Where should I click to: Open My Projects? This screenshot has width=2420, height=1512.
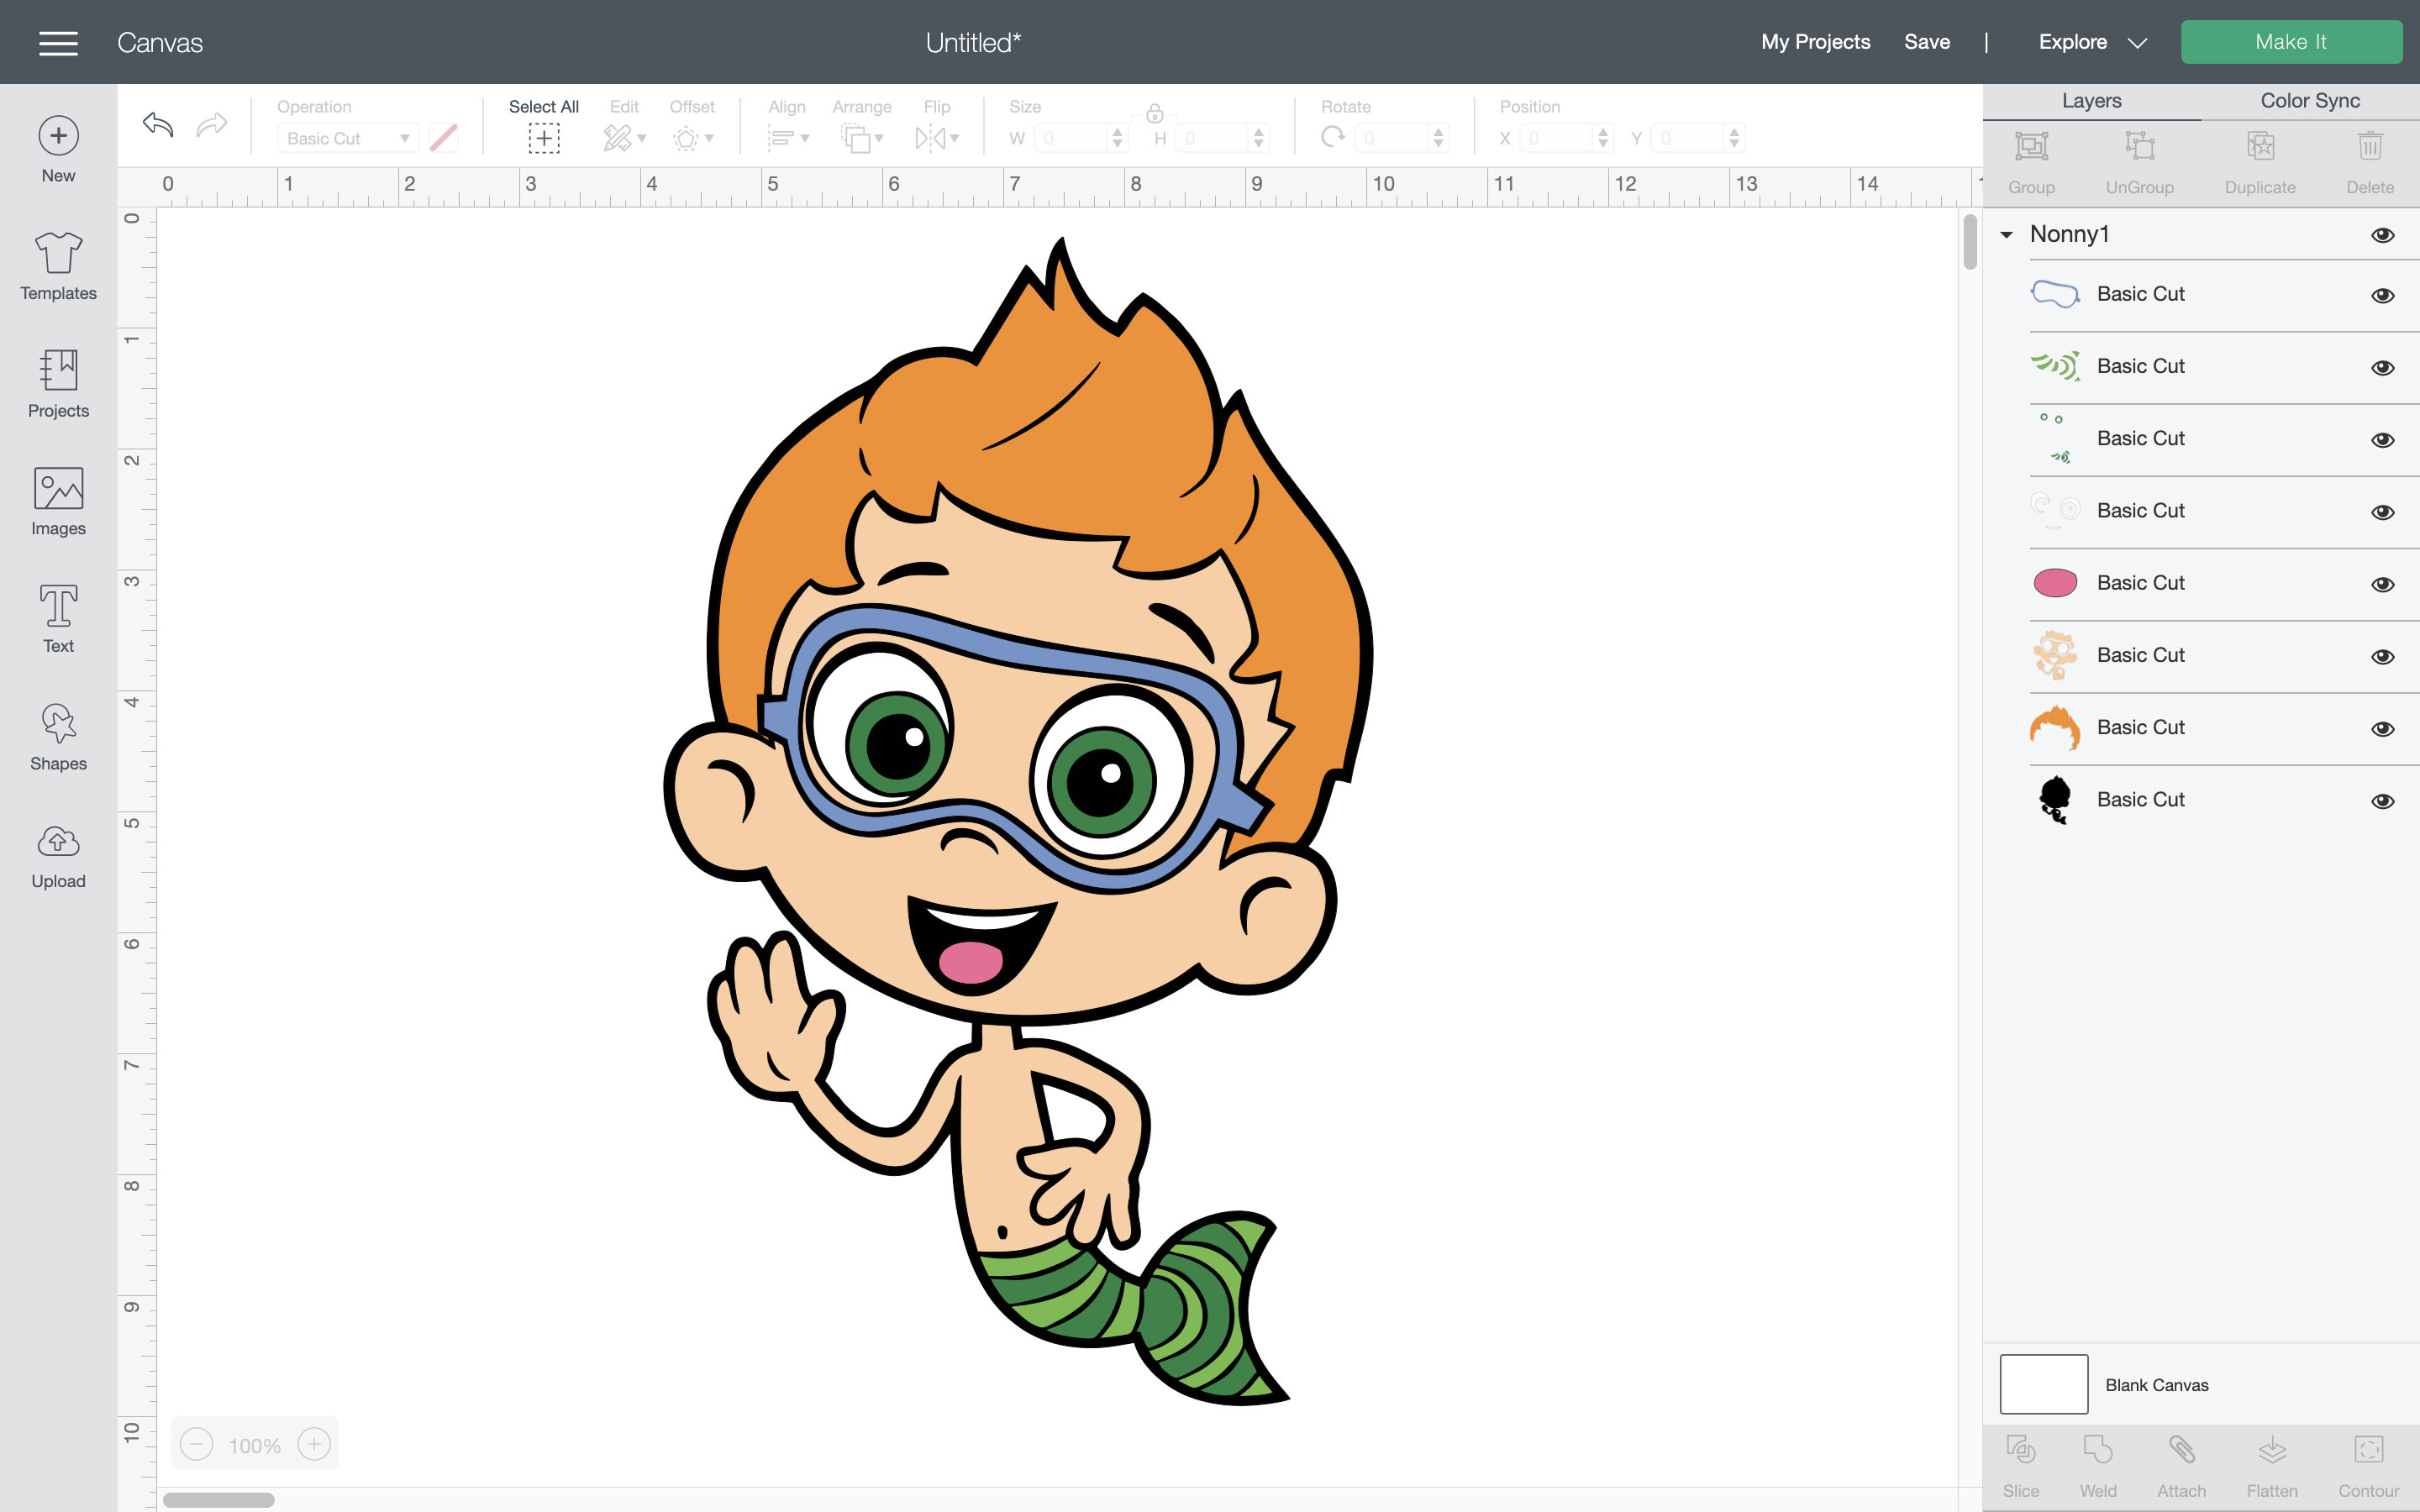(x=1815, y=42)
